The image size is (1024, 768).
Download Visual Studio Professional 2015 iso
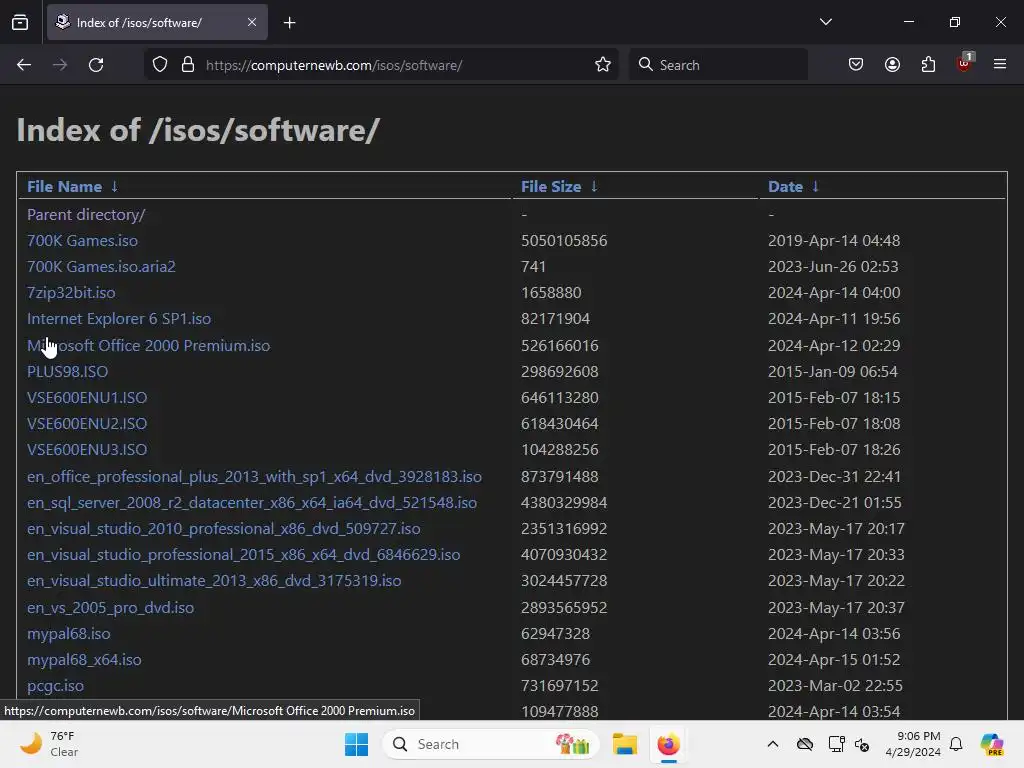coord(244,555)
